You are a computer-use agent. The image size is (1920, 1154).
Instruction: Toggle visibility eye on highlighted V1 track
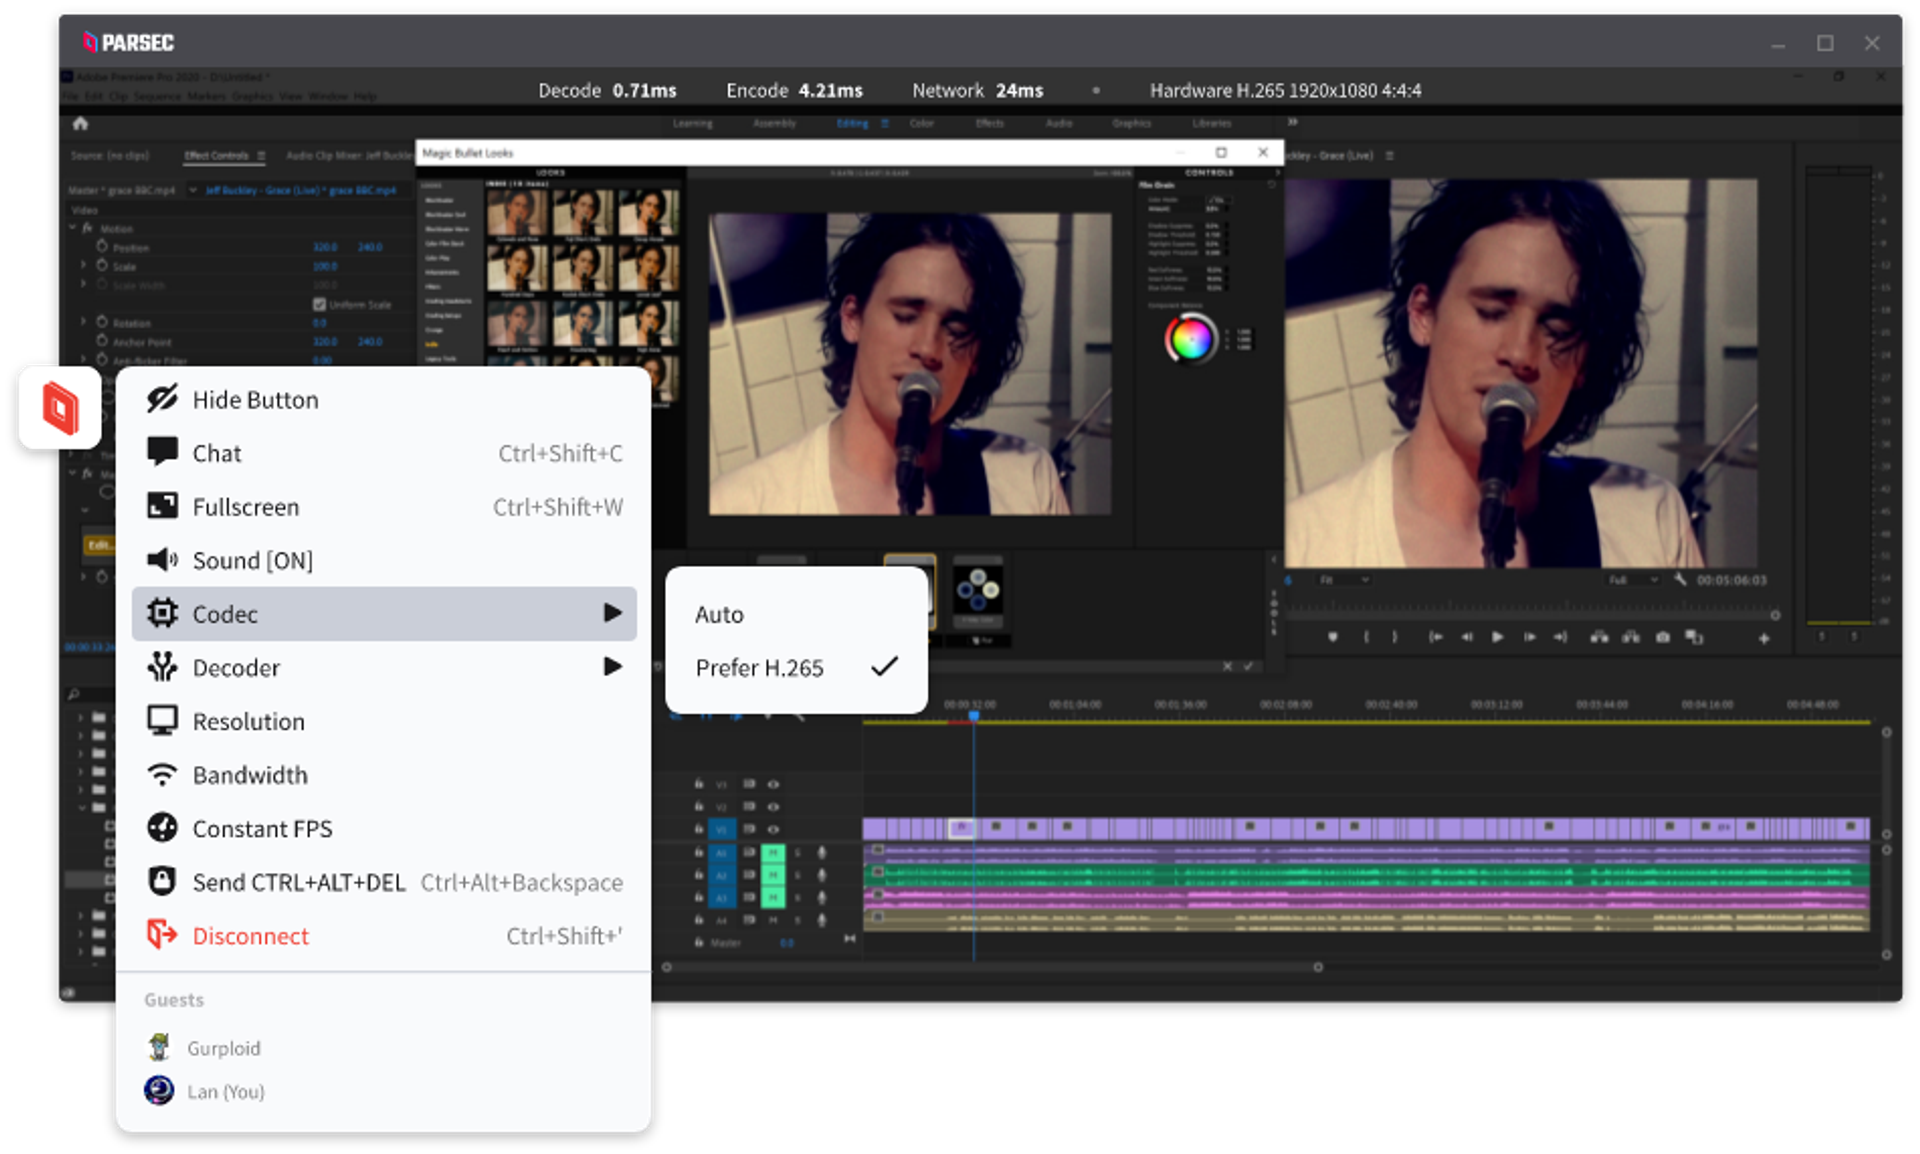(773, 829)
